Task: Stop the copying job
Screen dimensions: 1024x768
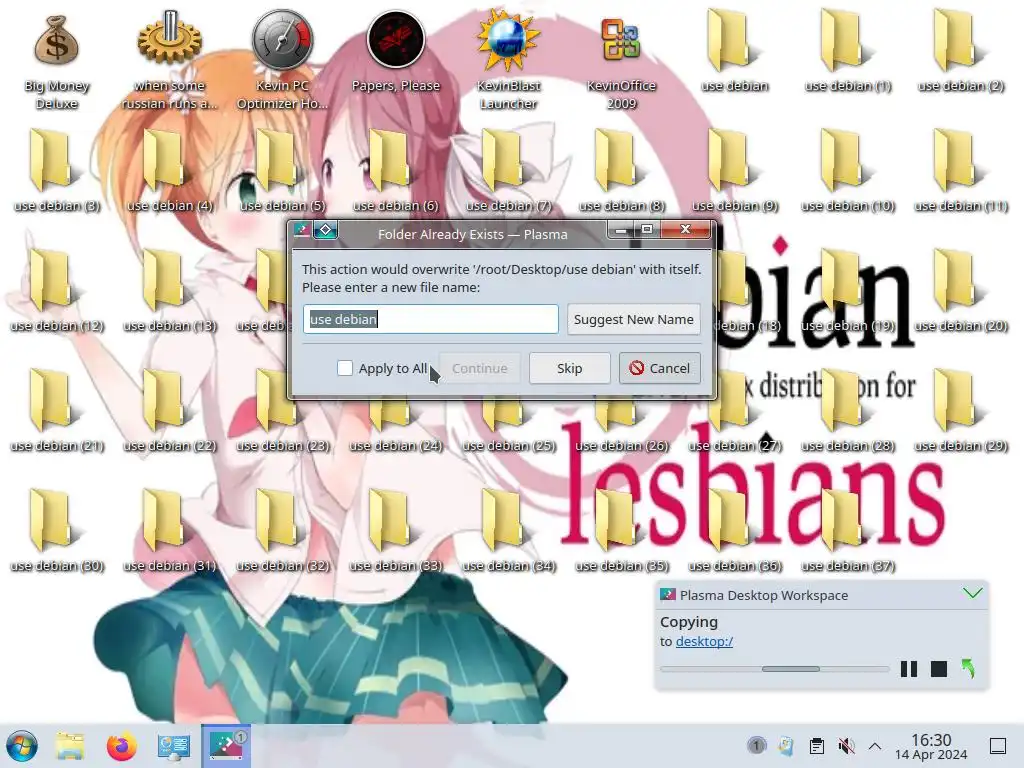Action: click(938, 669)
